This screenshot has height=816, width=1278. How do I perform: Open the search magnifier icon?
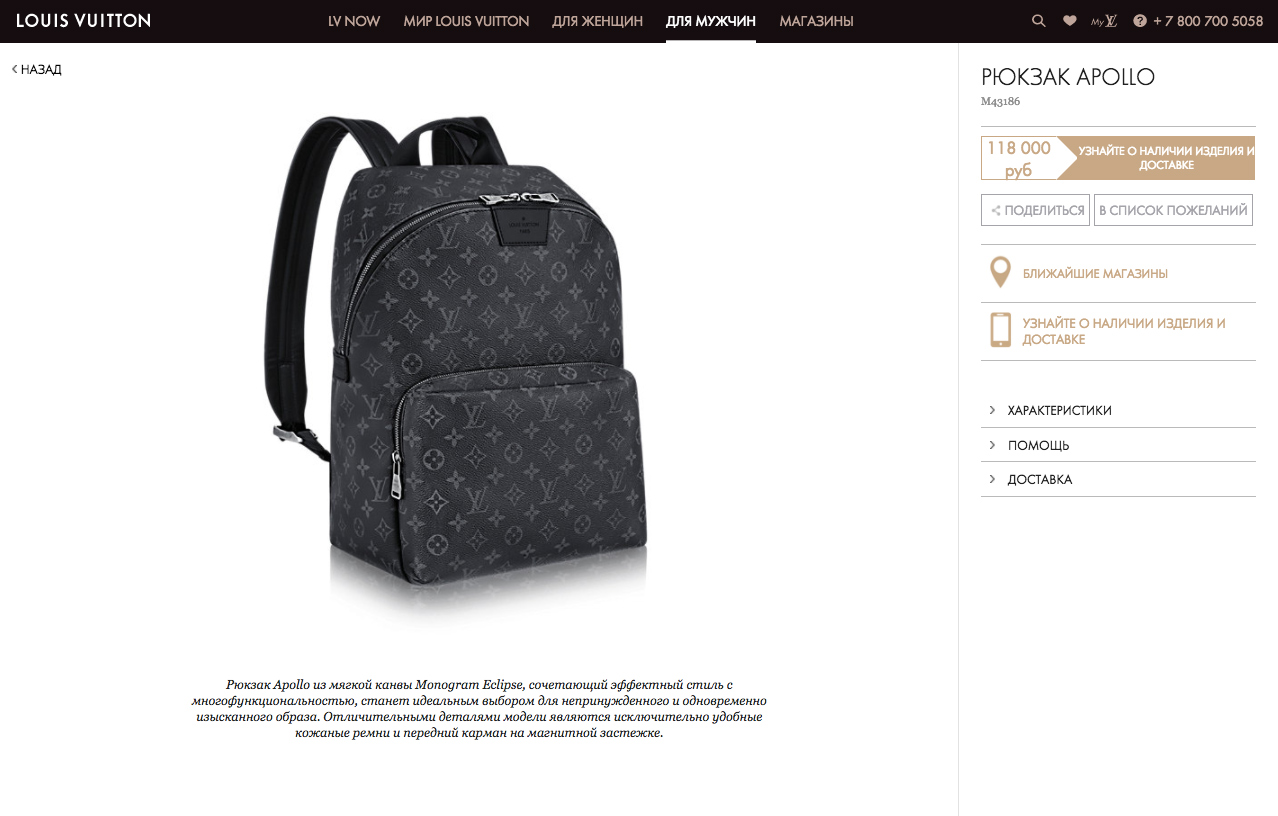1039,21
